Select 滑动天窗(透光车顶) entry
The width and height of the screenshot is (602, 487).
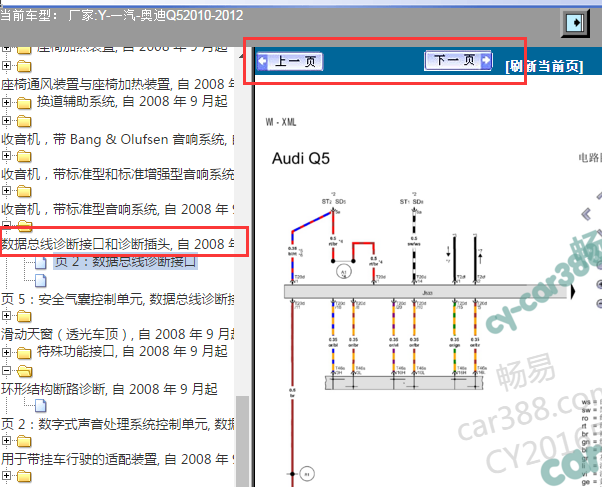pos(117,334)
